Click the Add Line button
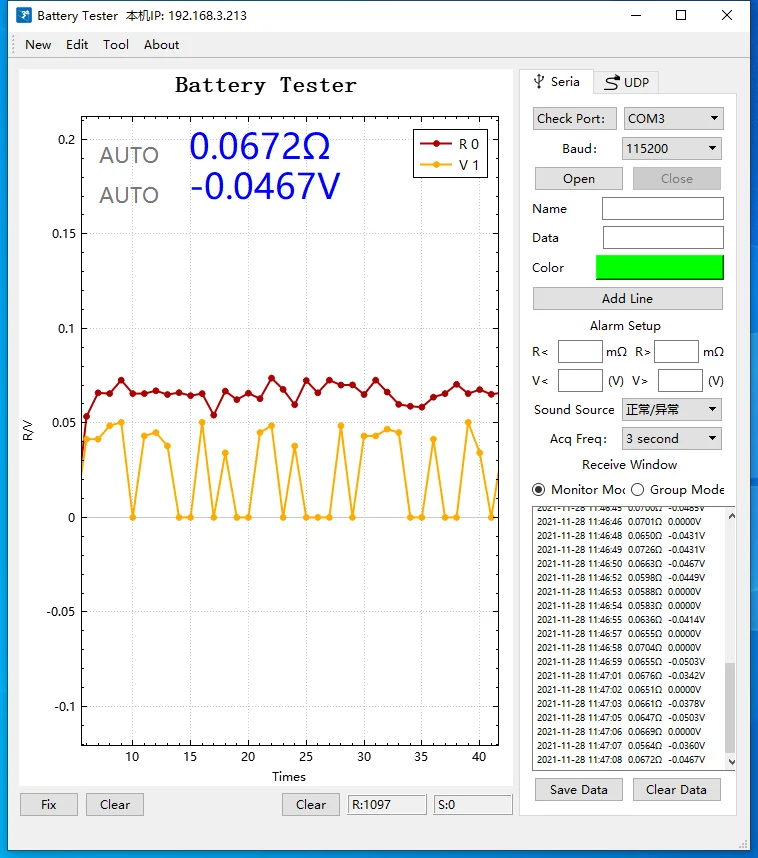The image size is (758, 858). [627, 299]
